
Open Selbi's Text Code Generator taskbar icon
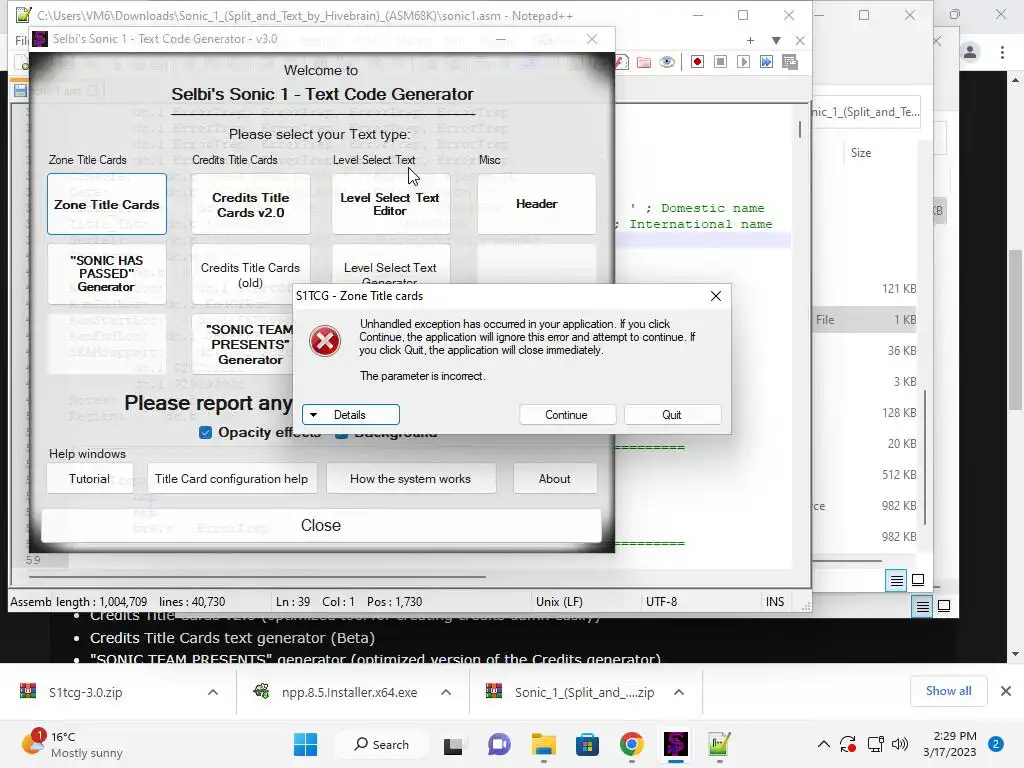tap(675, 744)
